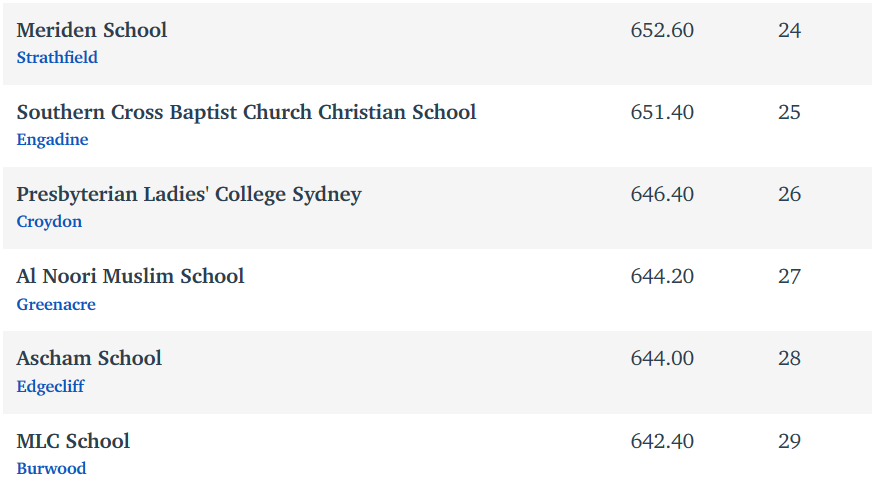Open the Croydon suburb link
The height and width of the screenshot is (492, 872).
click(49, 221)
